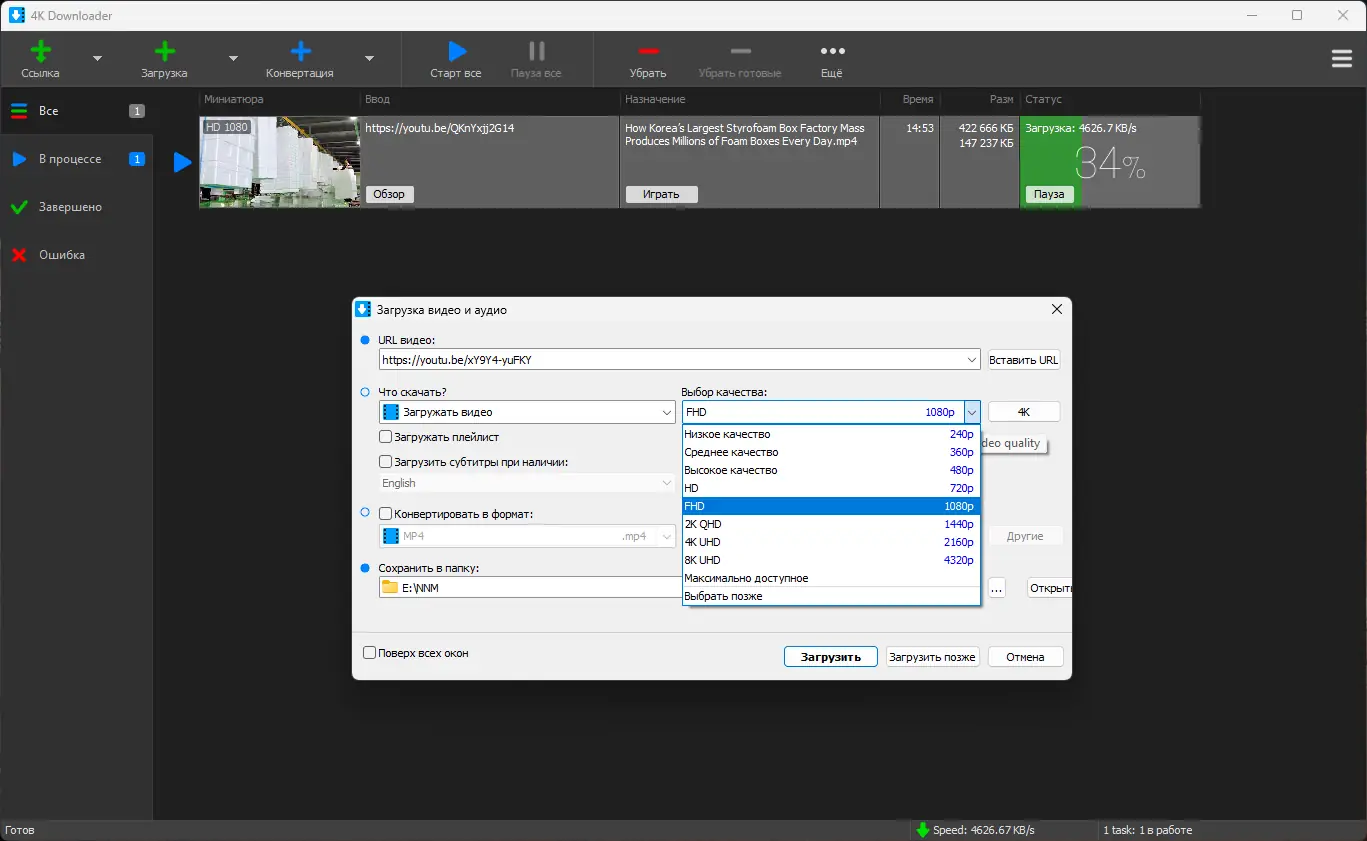Click the Вставить URL button
The height and width of the screenshot is (841, 1367).
coord(1023,360)
